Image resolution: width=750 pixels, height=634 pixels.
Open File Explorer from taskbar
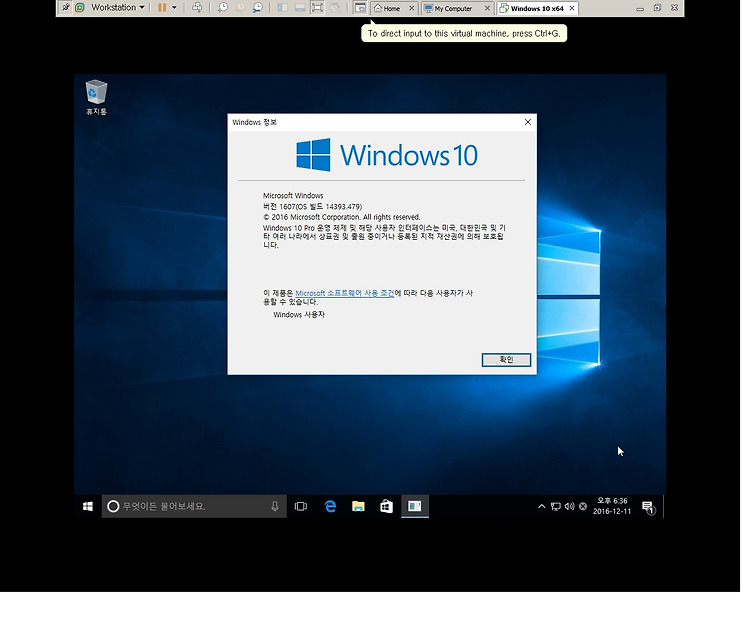[358, 506]
